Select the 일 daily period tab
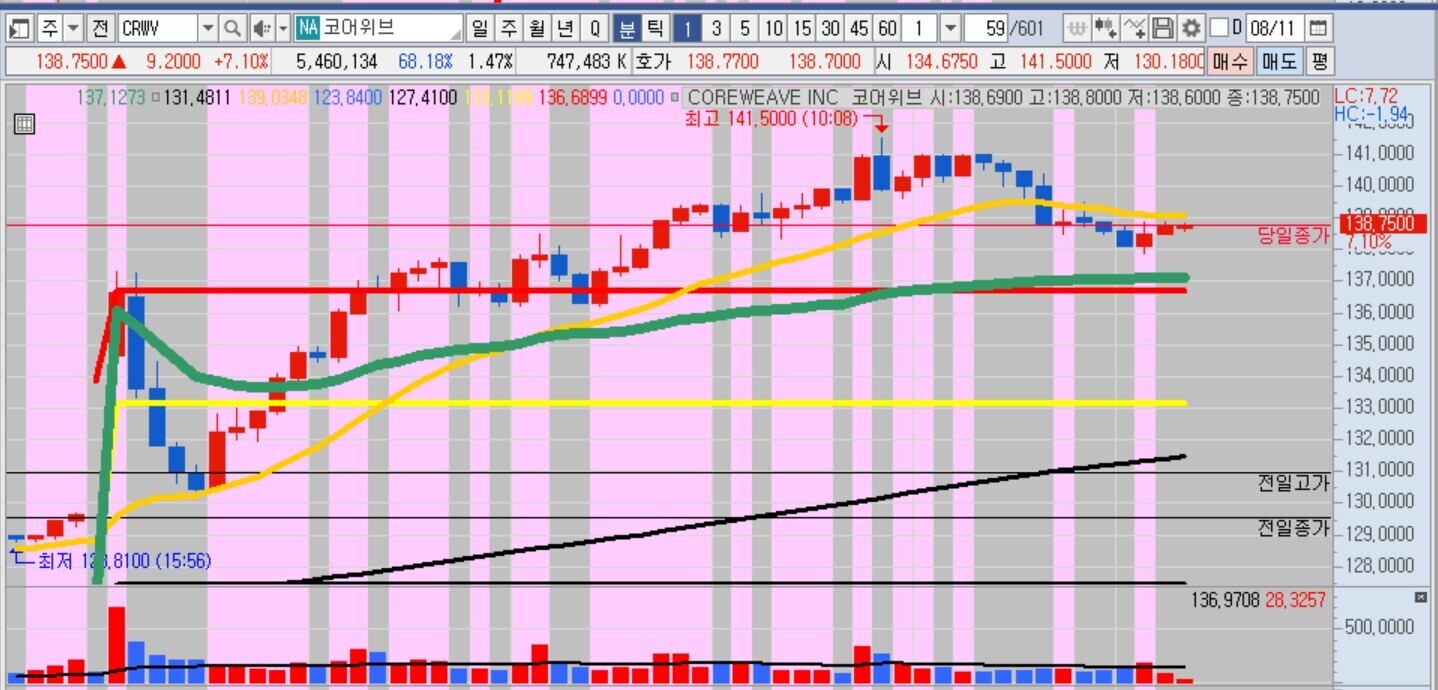1438x690 pixels. [x=481, y=28]
